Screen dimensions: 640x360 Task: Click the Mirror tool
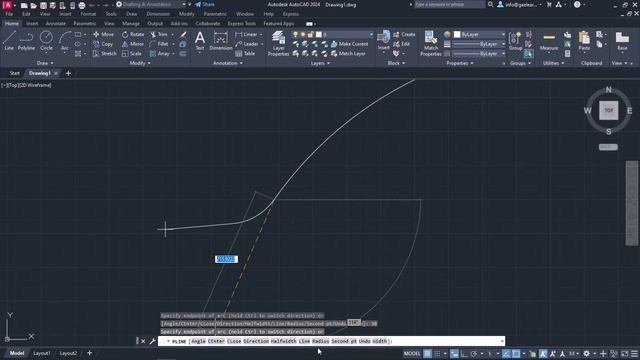[133, 44]
